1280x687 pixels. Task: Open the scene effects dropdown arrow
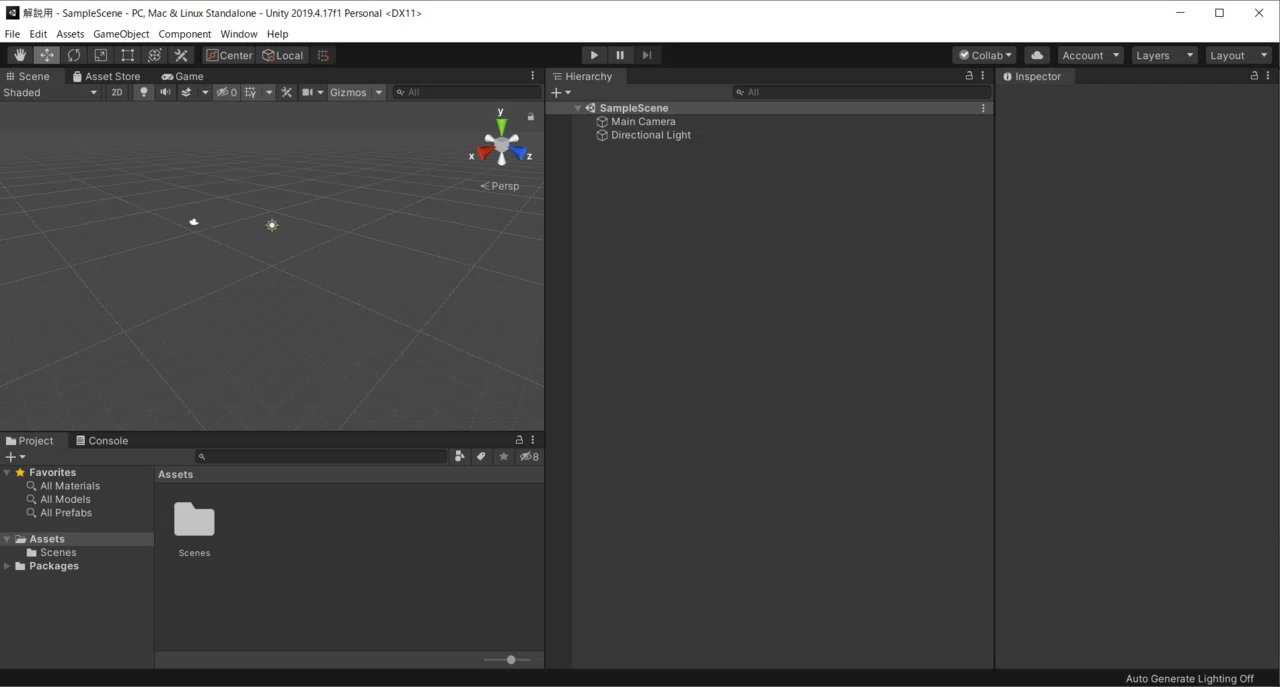pos(205,92)
